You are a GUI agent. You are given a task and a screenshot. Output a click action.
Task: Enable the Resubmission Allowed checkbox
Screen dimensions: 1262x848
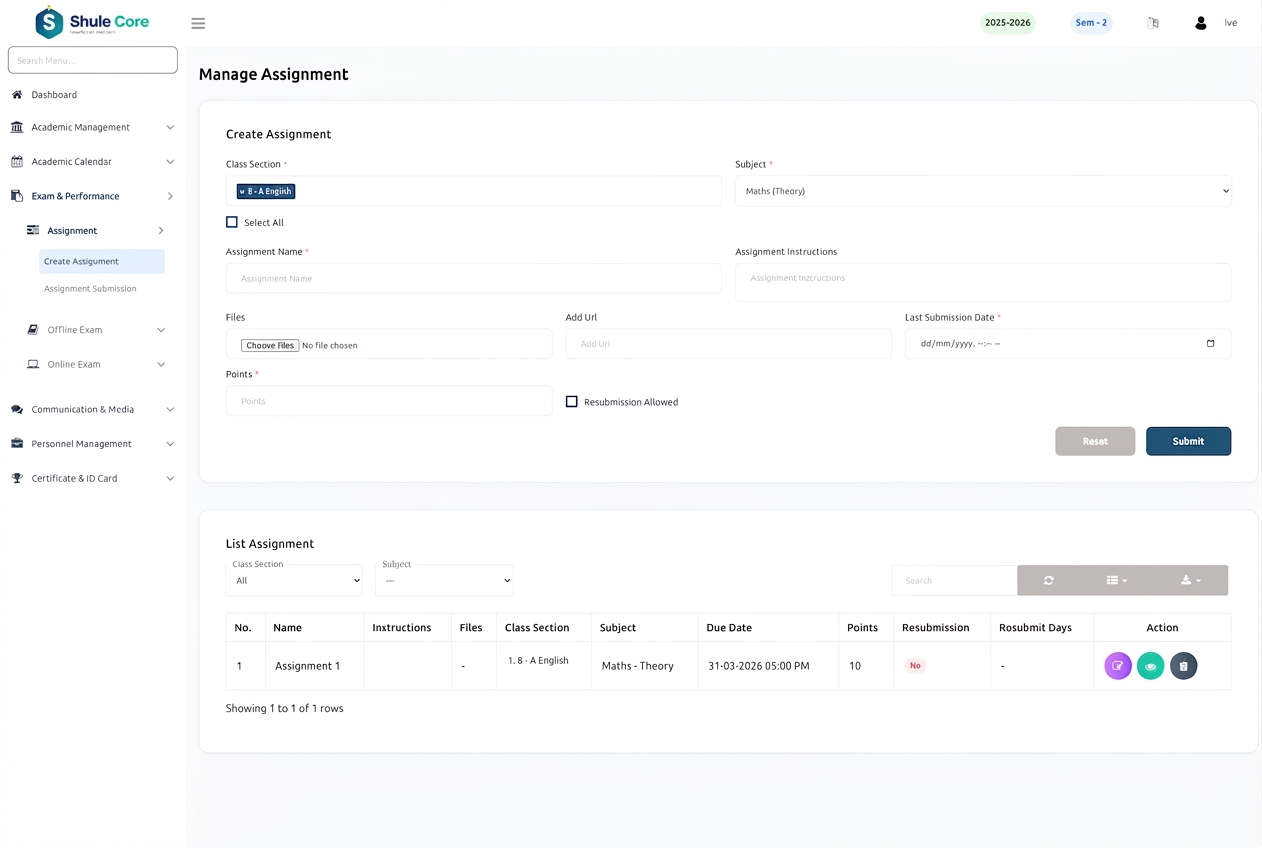pyautogui.click(x=572, y=401)
